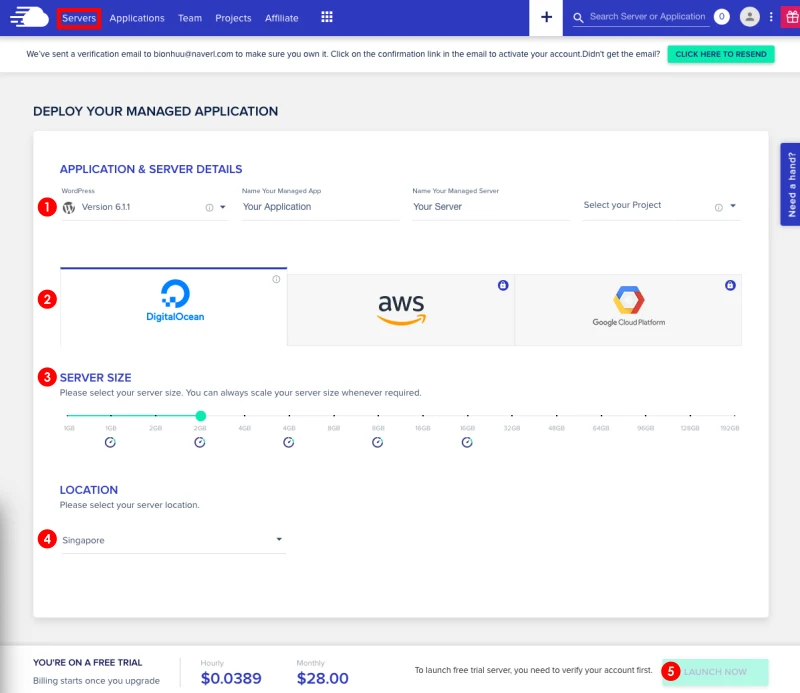Viewport: 800px width, 693px height.
Task: Click gauge icon under 4GB mark
Action: point(289,442)
